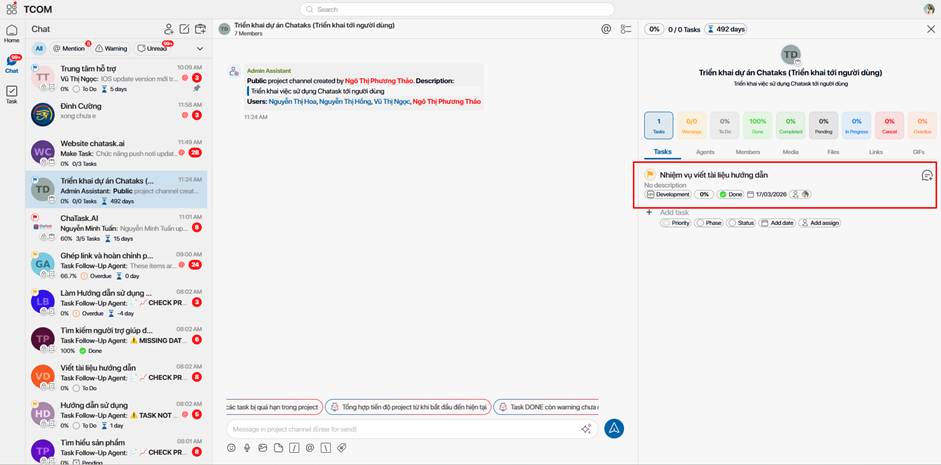
Task: Switch to the Agents tab
Action: point(705,152)
